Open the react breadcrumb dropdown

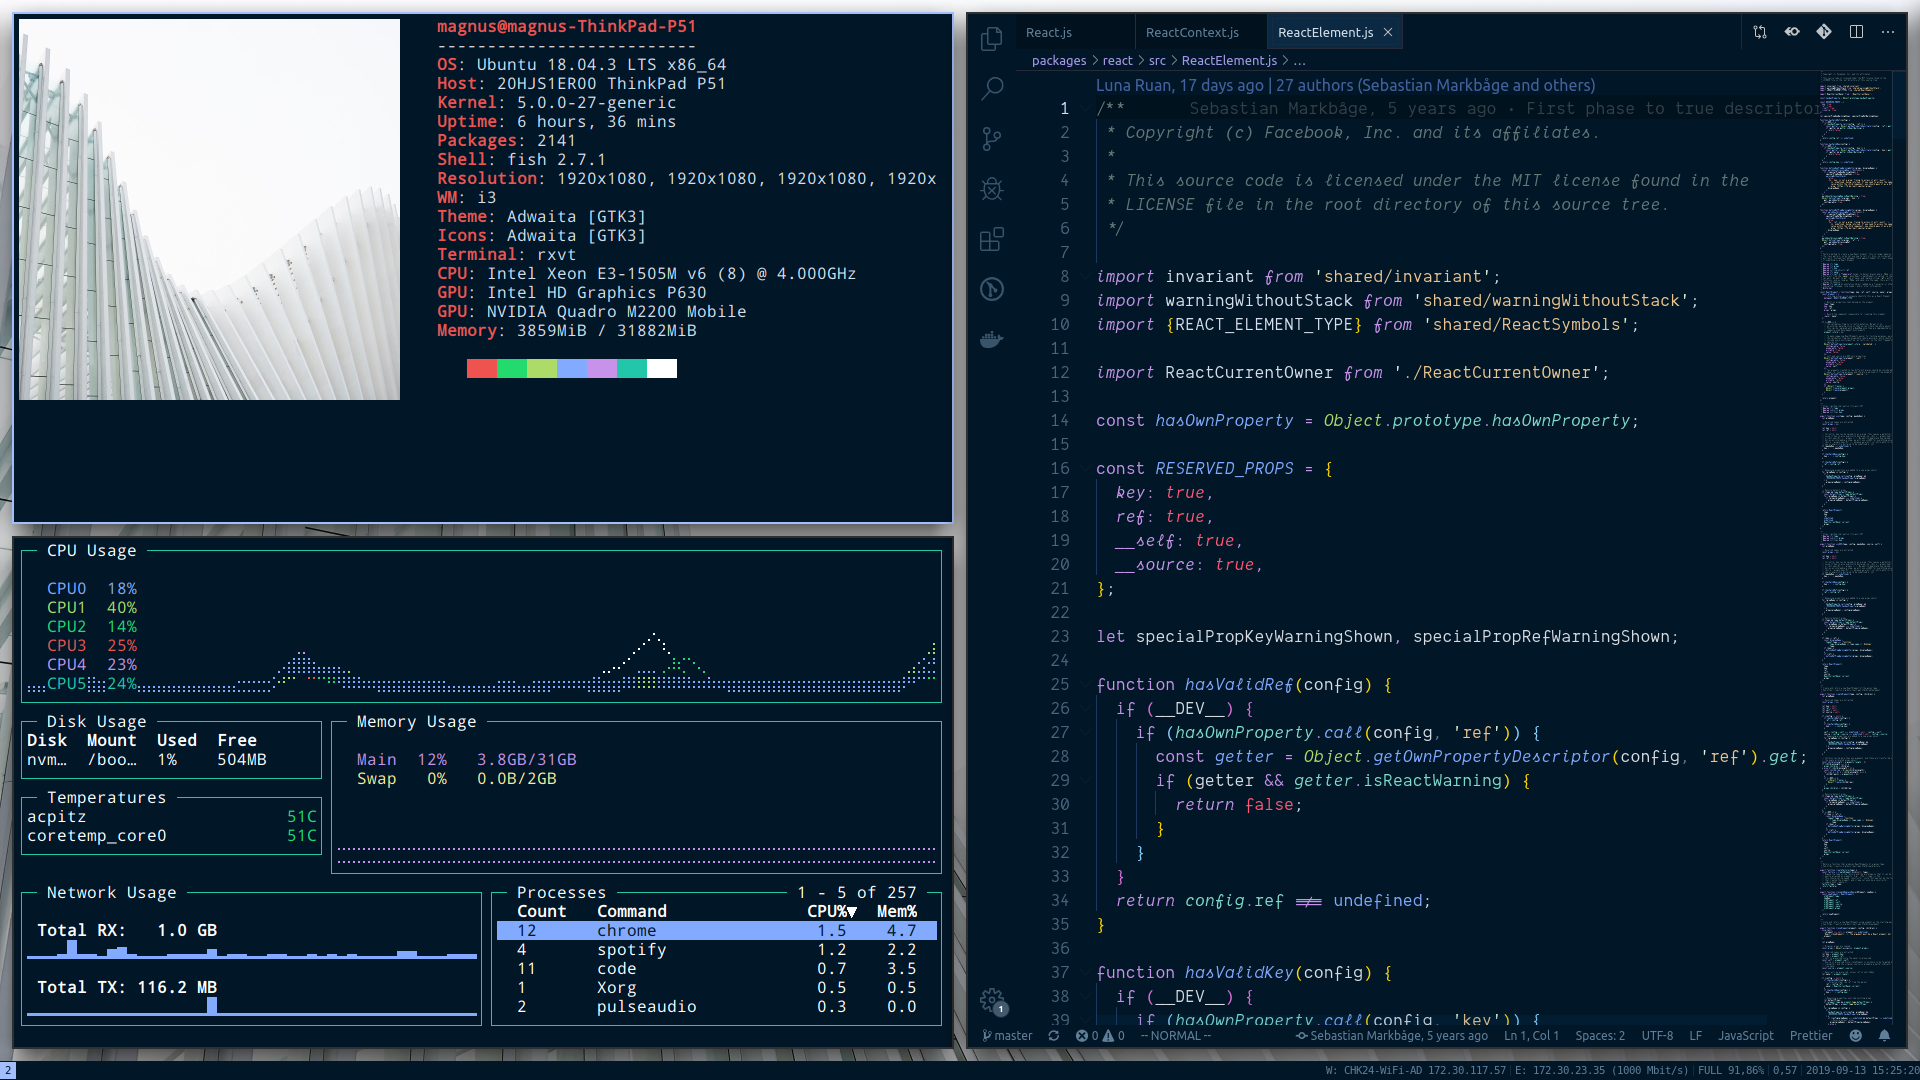click(1117, 60)
